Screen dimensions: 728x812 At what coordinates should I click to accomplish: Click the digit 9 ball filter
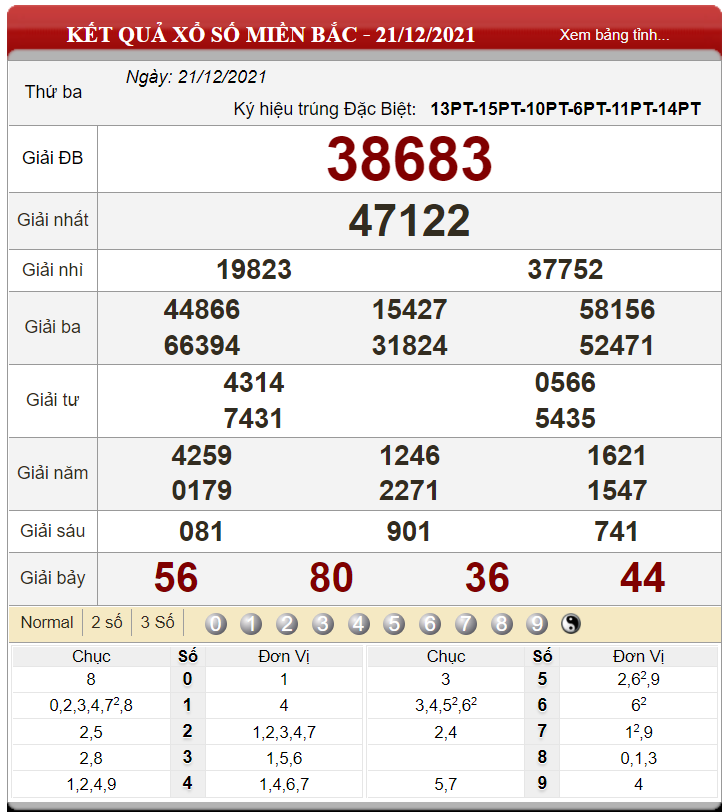[537, 624]
